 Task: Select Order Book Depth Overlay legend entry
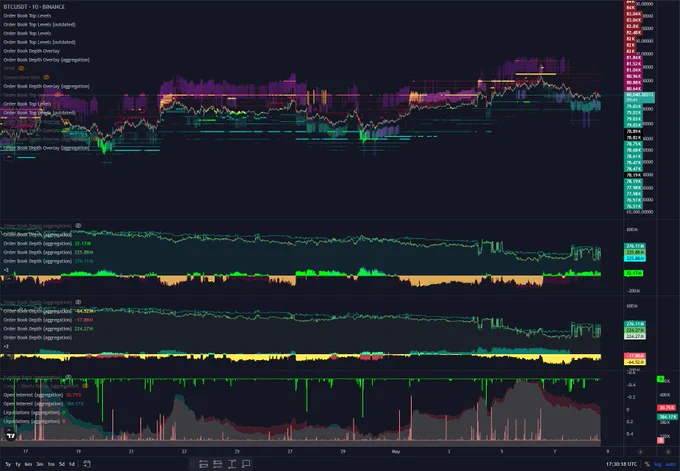point(32,51)
